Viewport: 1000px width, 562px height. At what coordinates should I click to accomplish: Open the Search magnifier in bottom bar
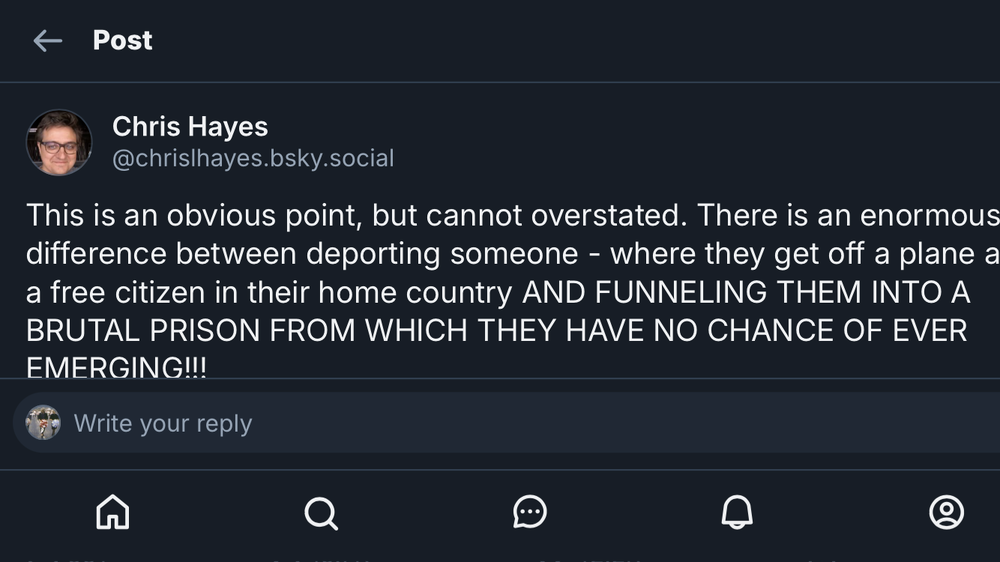(x=321, y=512)
